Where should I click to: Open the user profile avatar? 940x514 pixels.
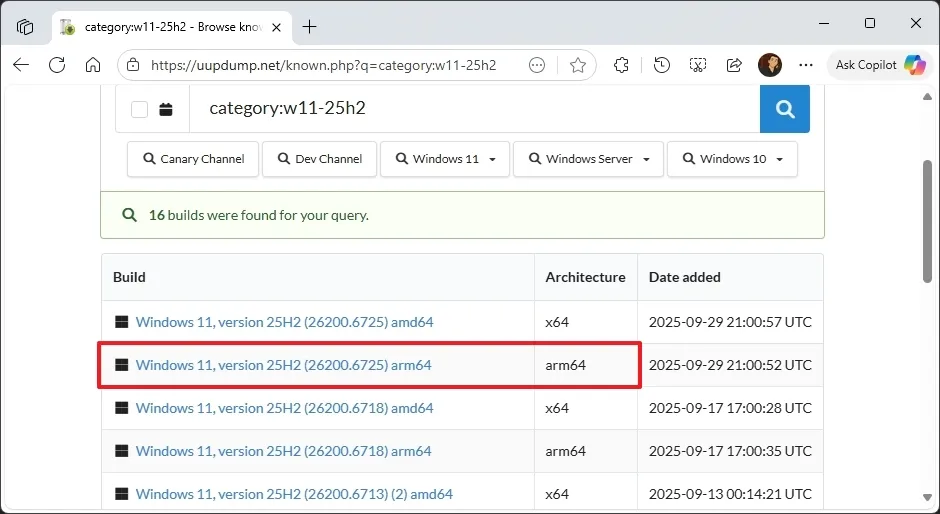[769, 65]
